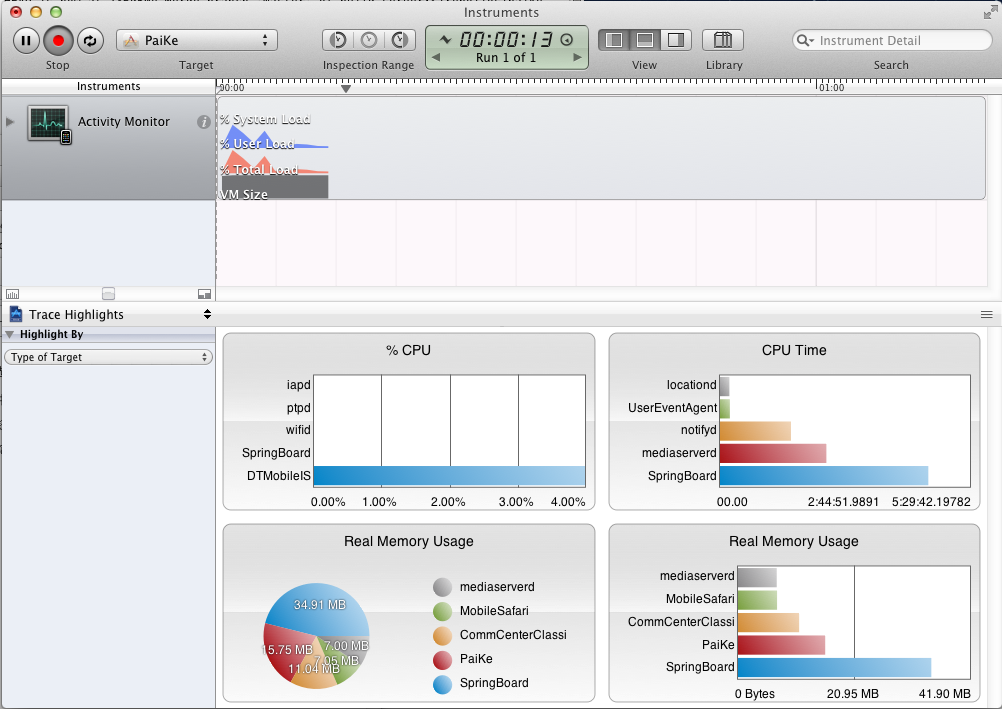The image size is (1002, 709).
Task: Open the Library panel
Action: (x=723, y=40)
